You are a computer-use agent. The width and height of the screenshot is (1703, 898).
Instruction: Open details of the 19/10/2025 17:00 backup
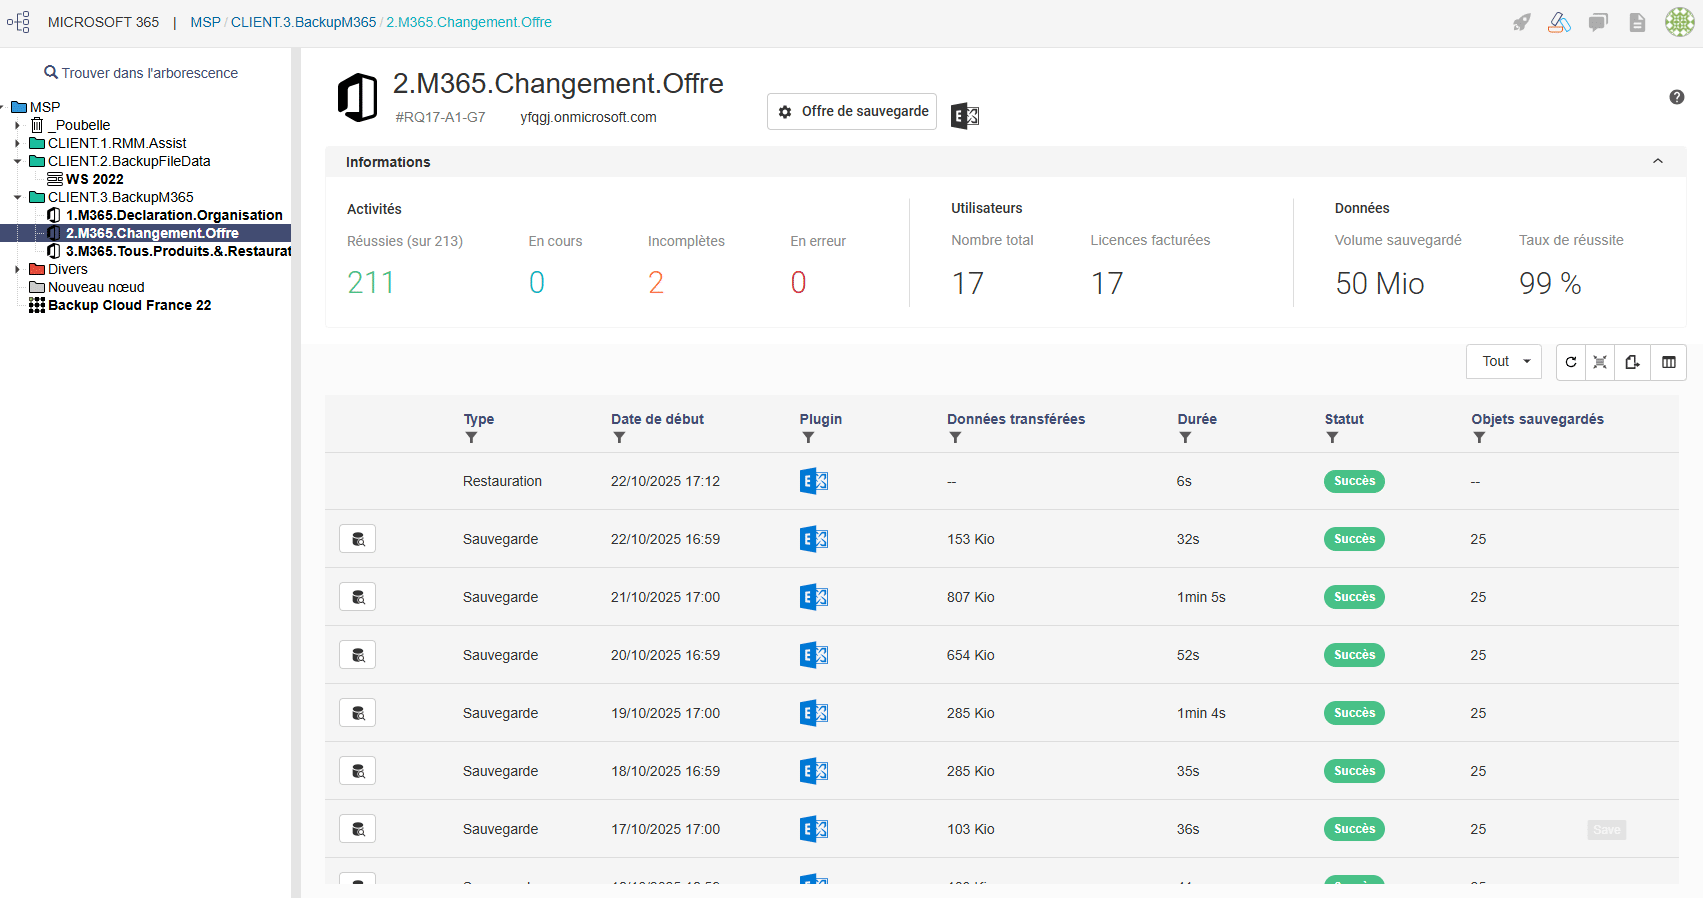pos(358,713)
